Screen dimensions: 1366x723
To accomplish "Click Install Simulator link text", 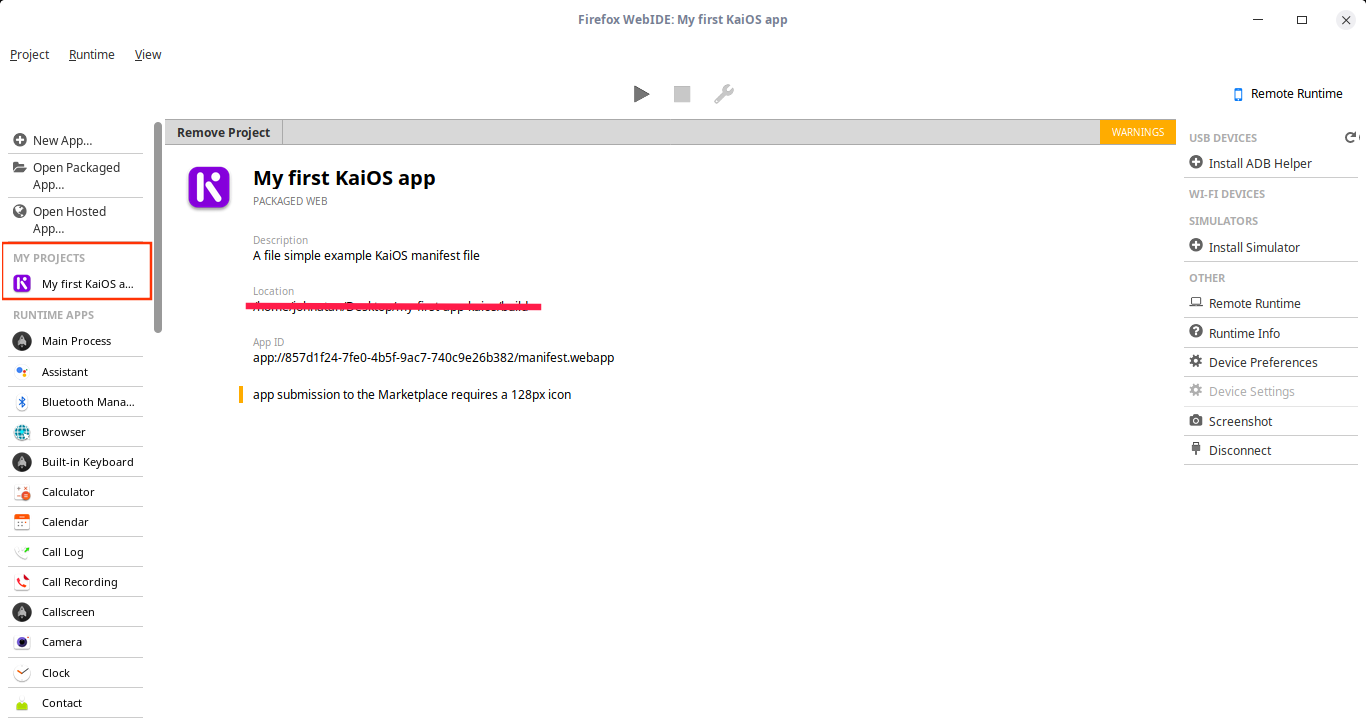I will [1254, 247].
